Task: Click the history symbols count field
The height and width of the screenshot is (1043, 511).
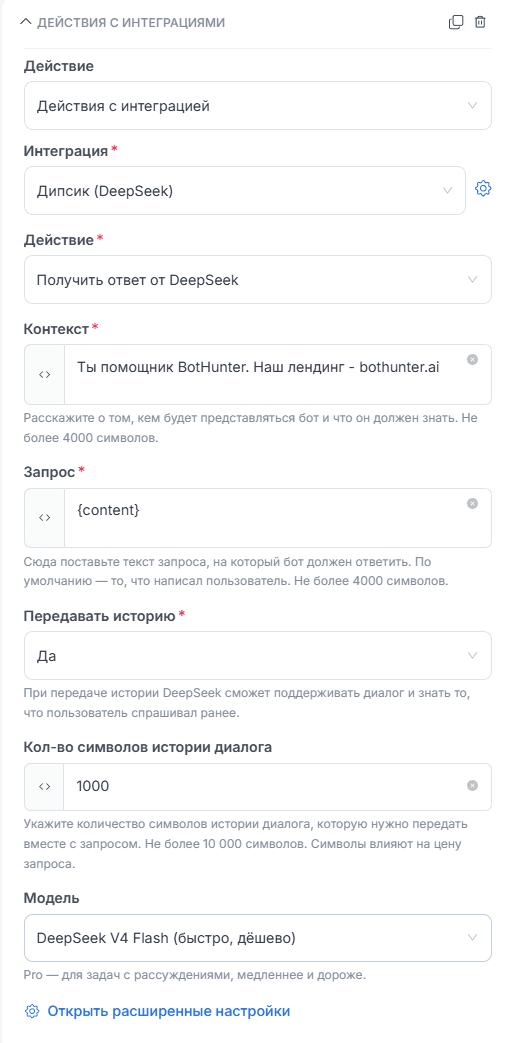Action: 265,786
